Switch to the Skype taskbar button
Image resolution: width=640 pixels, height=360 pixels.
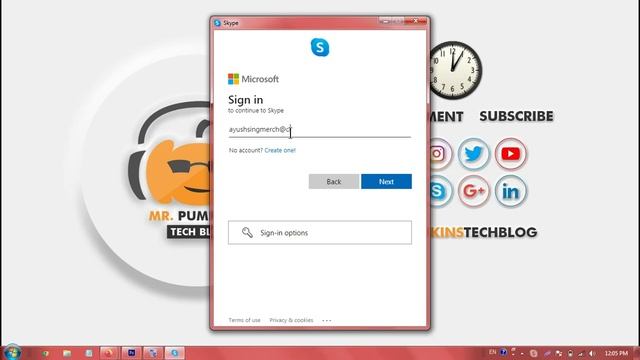[175, 353]
